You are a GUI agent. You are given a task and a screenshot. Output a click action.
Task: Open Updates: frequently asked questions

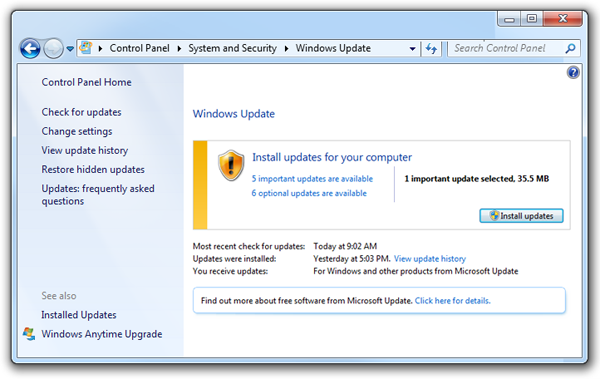[98, 195]
